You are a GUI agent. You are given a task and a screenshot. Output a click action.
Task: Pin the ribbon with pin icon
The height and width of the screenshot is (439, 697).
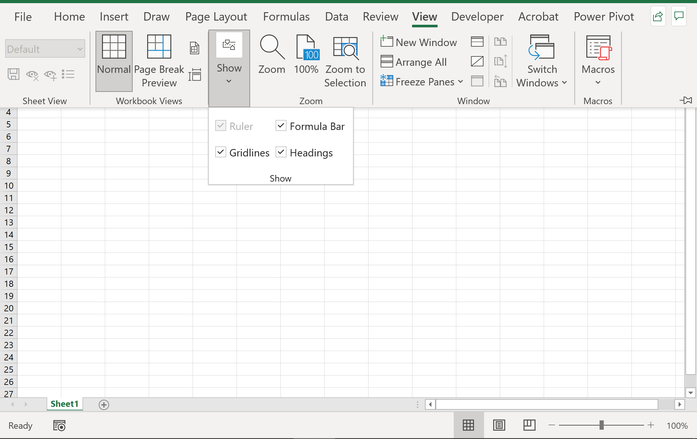click(685, 100)
